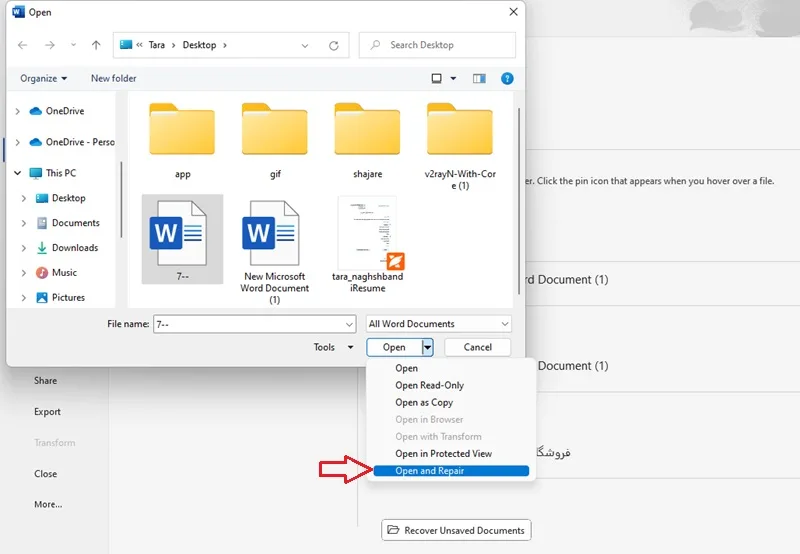Select the tara_naghshbandiResume file
This screenshot has width=800, height=554.
coord(367,245)
